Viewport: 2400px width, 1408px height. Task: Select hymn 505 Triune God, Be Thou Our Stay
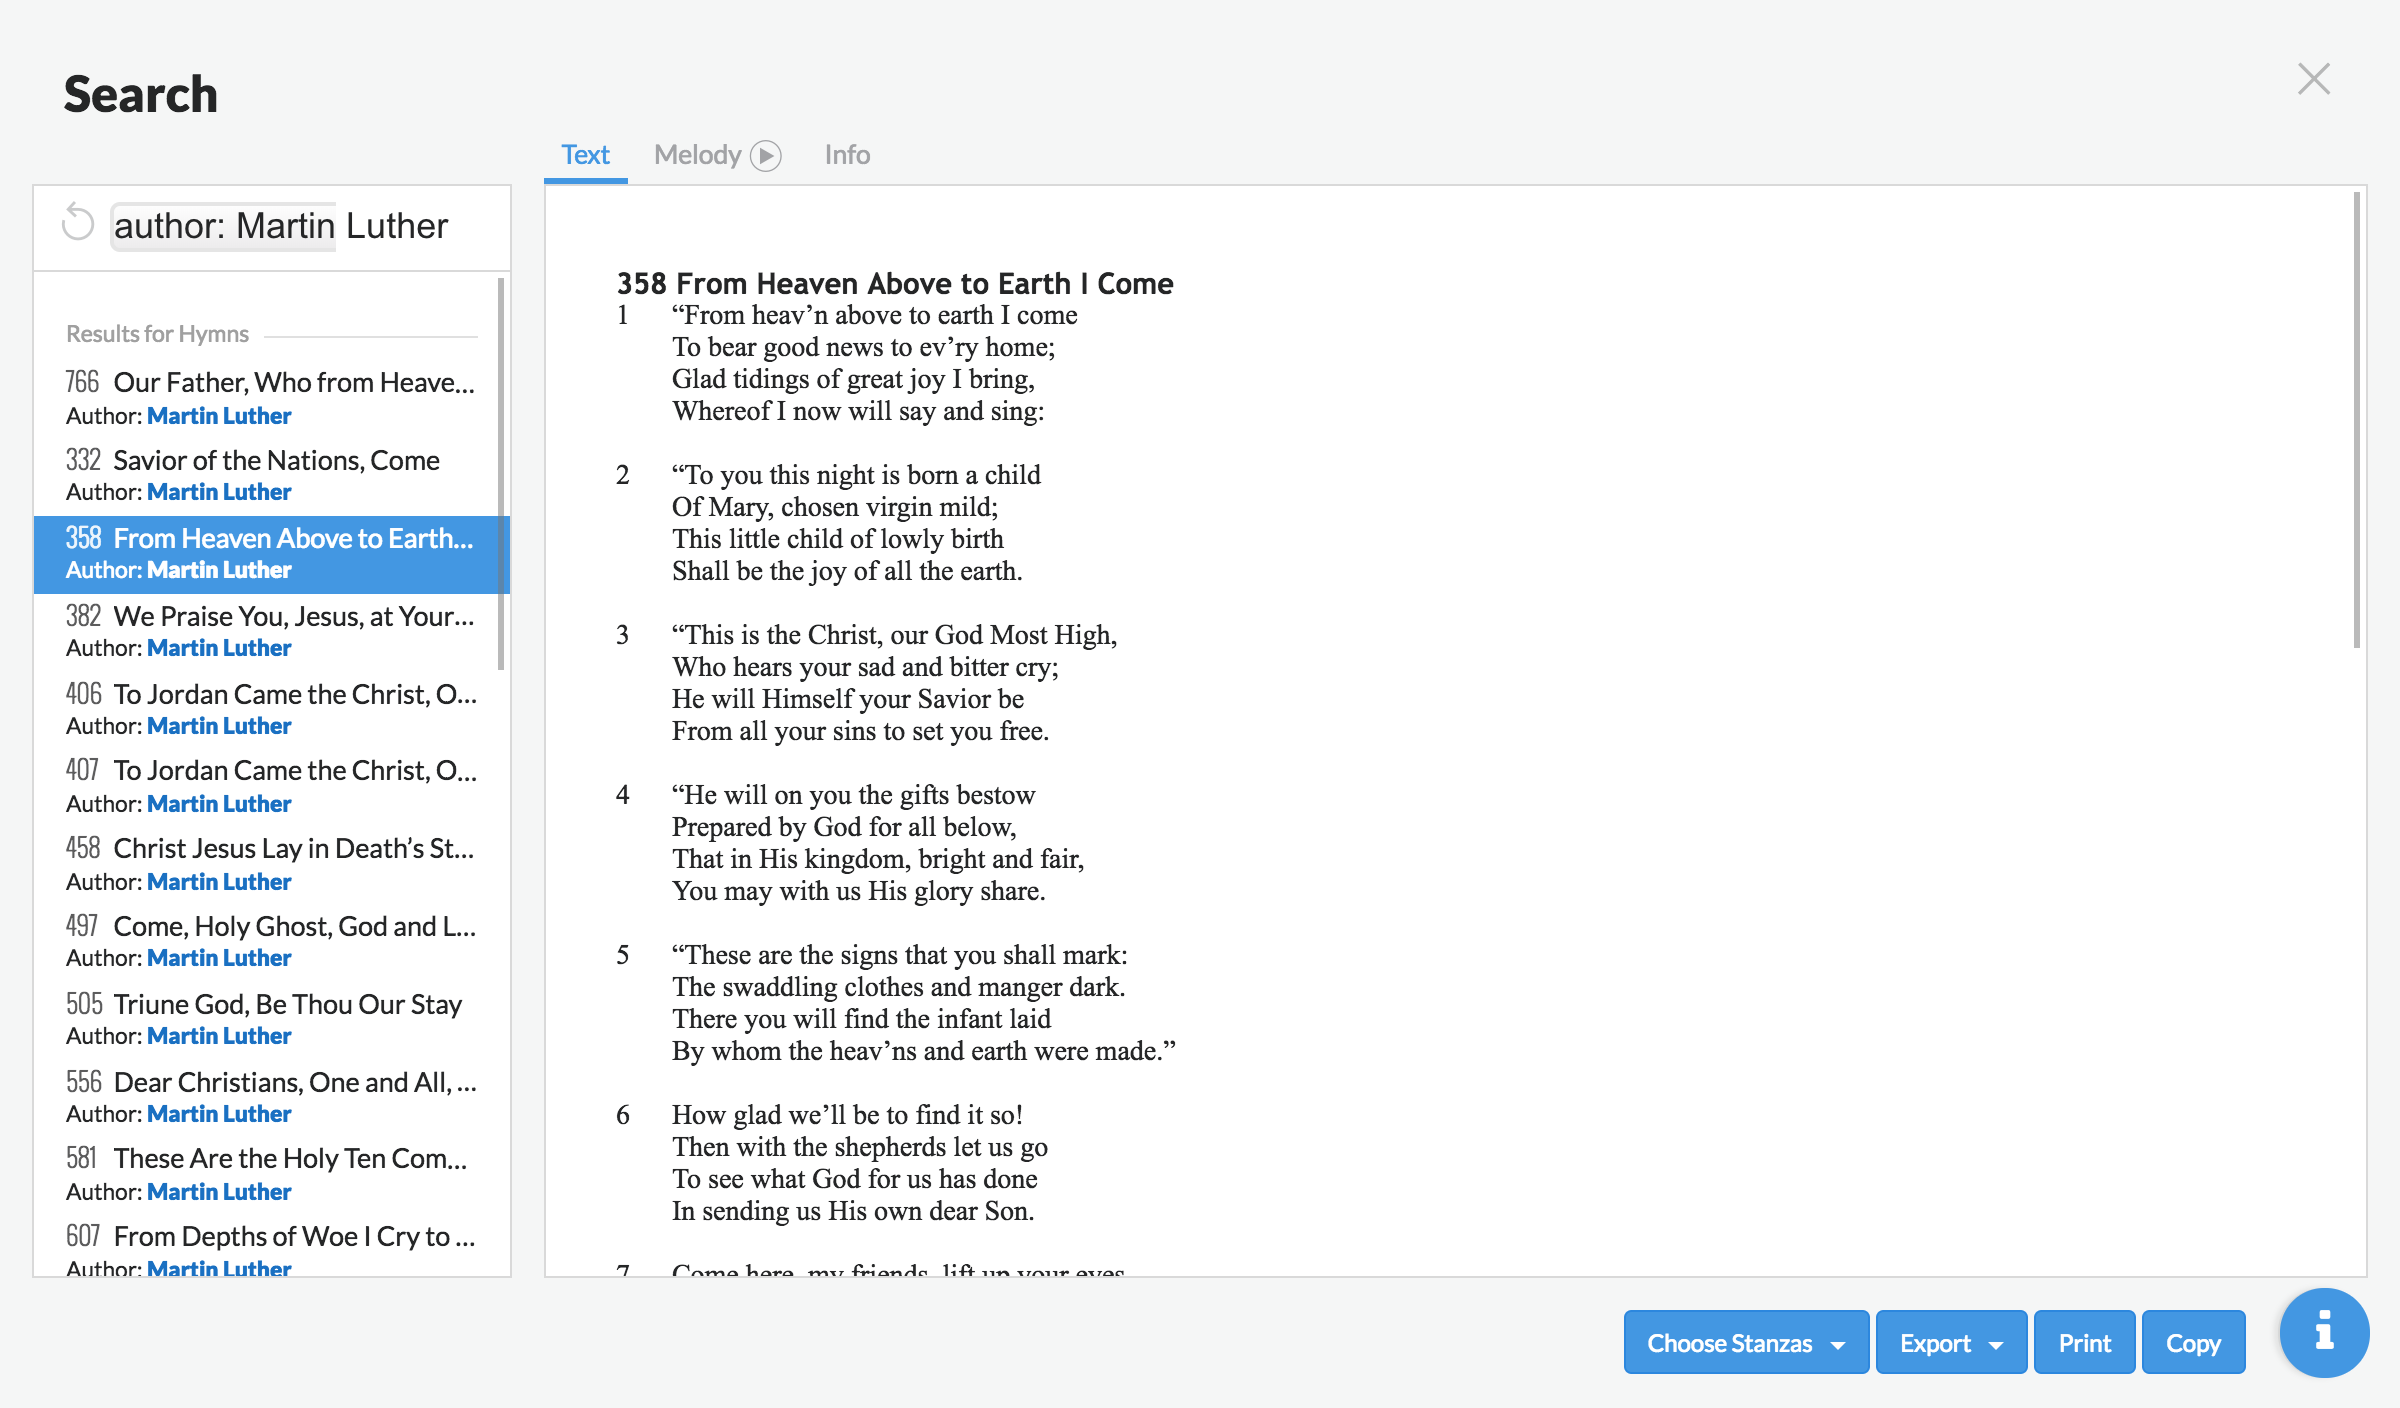[x=270, y=1019]
